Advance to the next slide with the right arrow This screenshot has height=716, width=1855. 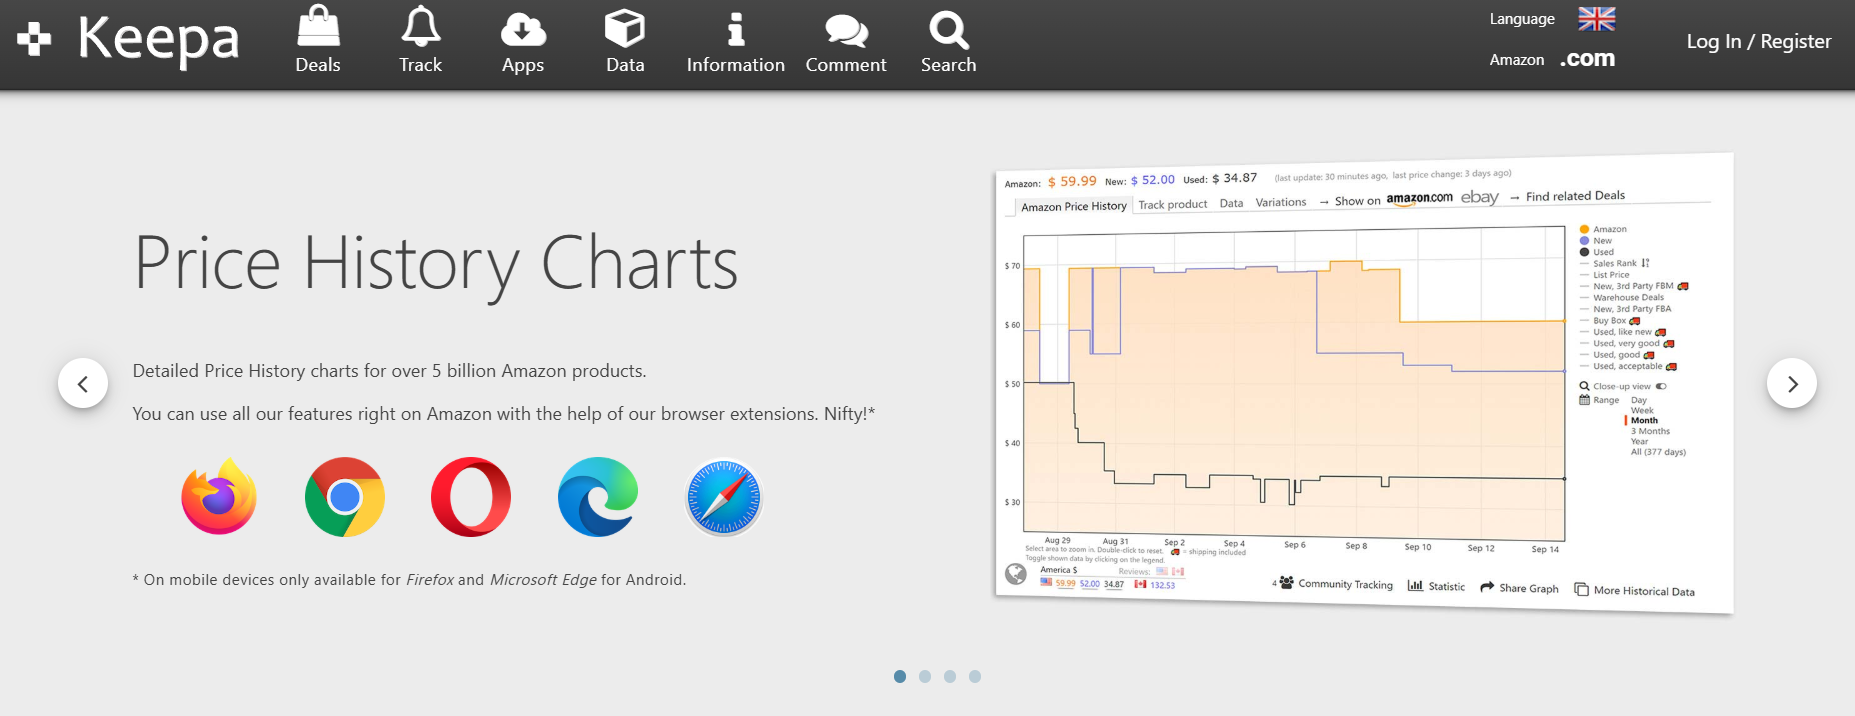pyautogui.click(x=1792, y=383)
